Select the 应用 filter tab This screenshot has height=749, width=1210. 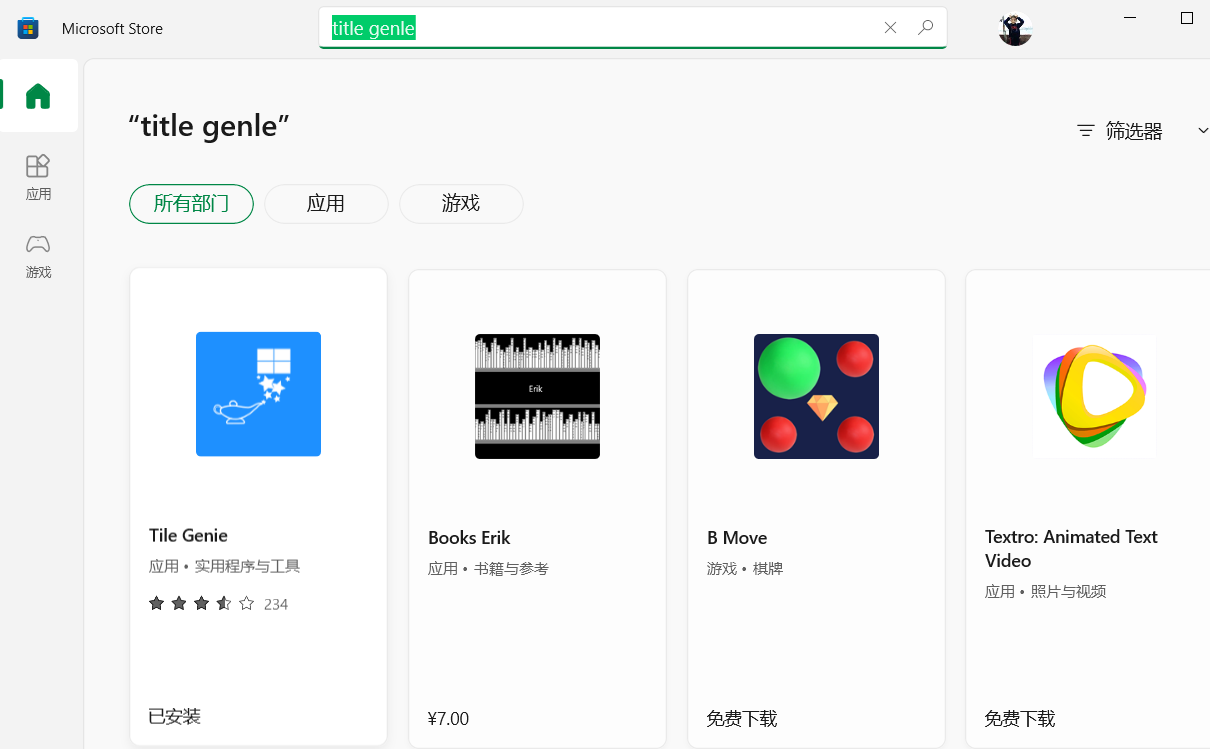click(326, 204)
